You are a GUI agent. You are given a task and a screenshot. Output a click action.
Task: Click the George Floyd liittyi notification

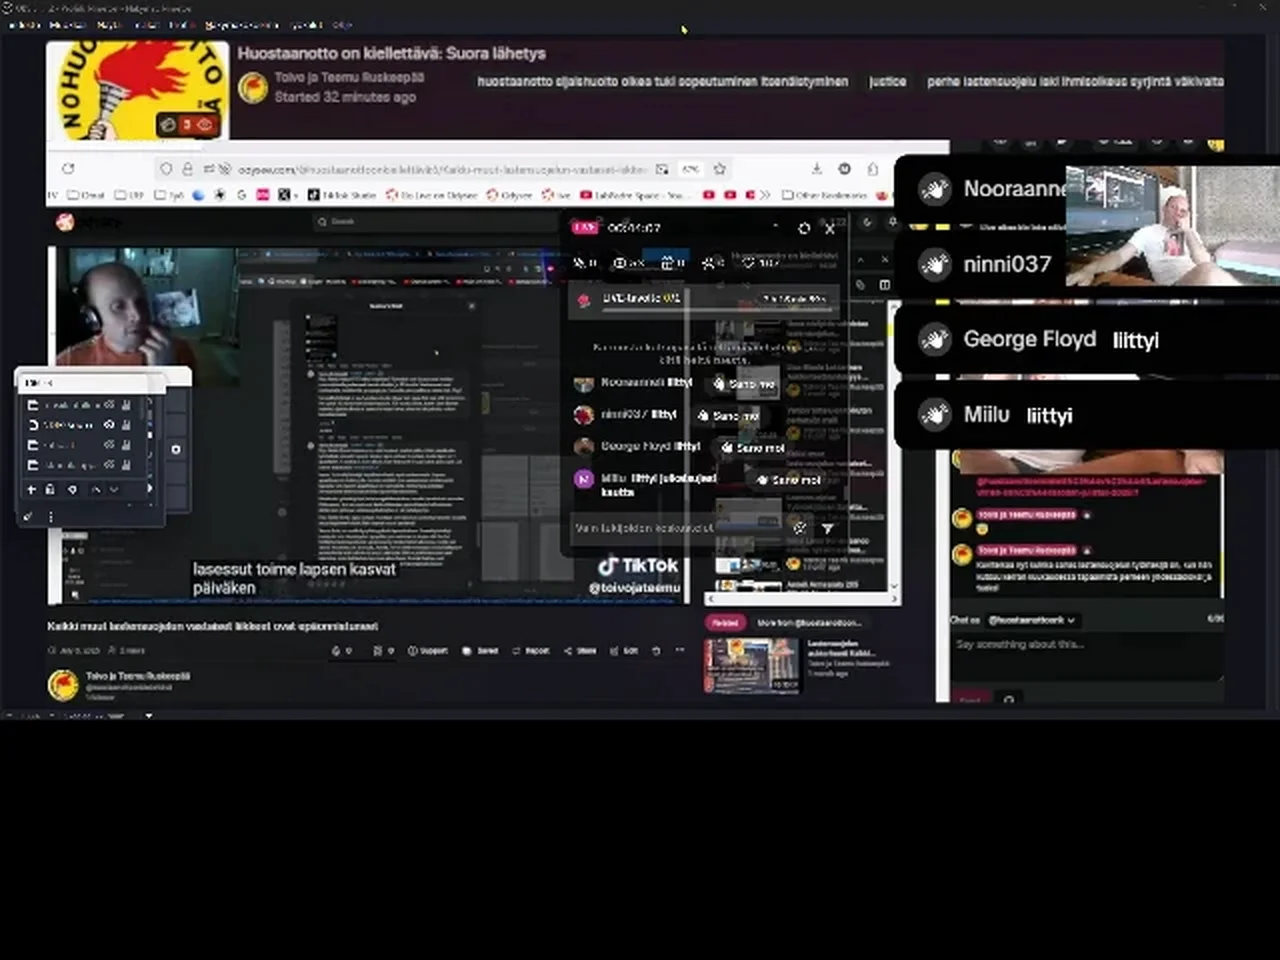coord(1087,340)
